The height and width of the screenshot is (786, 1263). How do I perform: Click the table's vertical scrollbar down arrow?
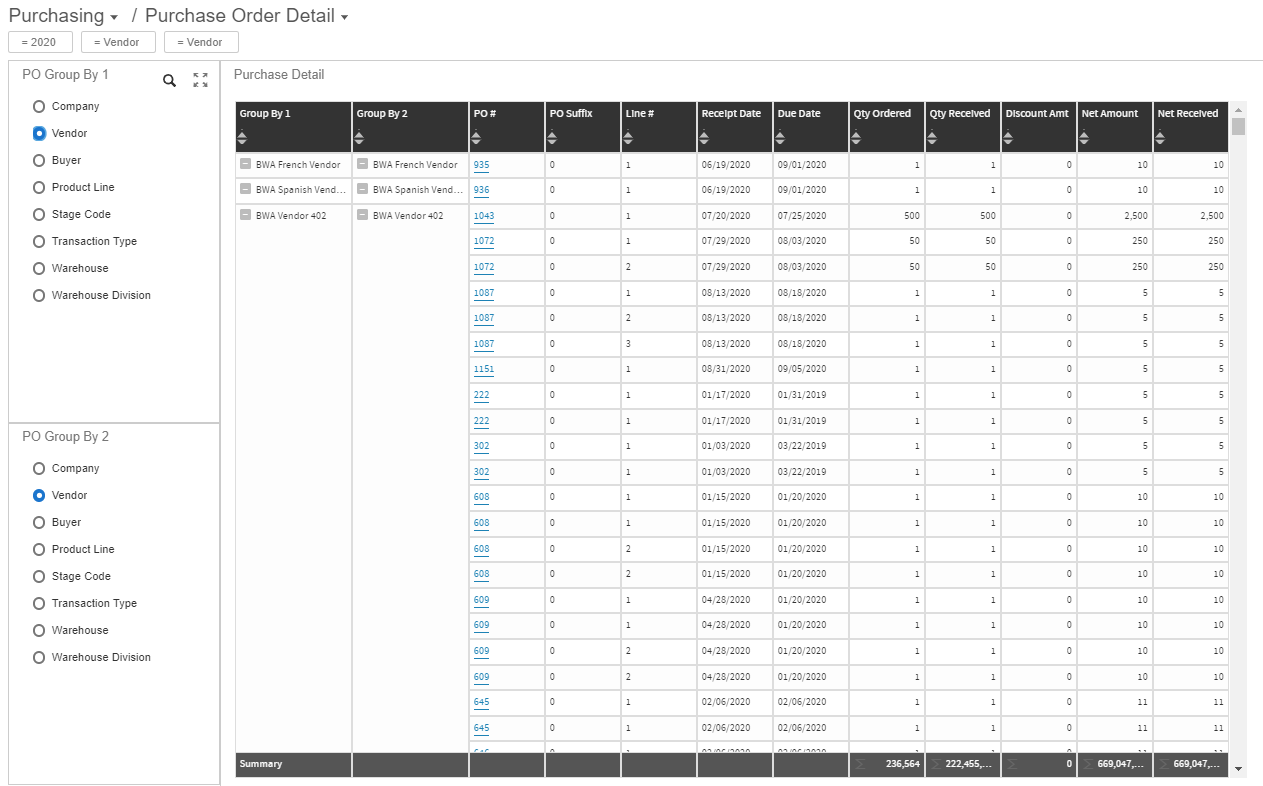[x=1239, y=769]
